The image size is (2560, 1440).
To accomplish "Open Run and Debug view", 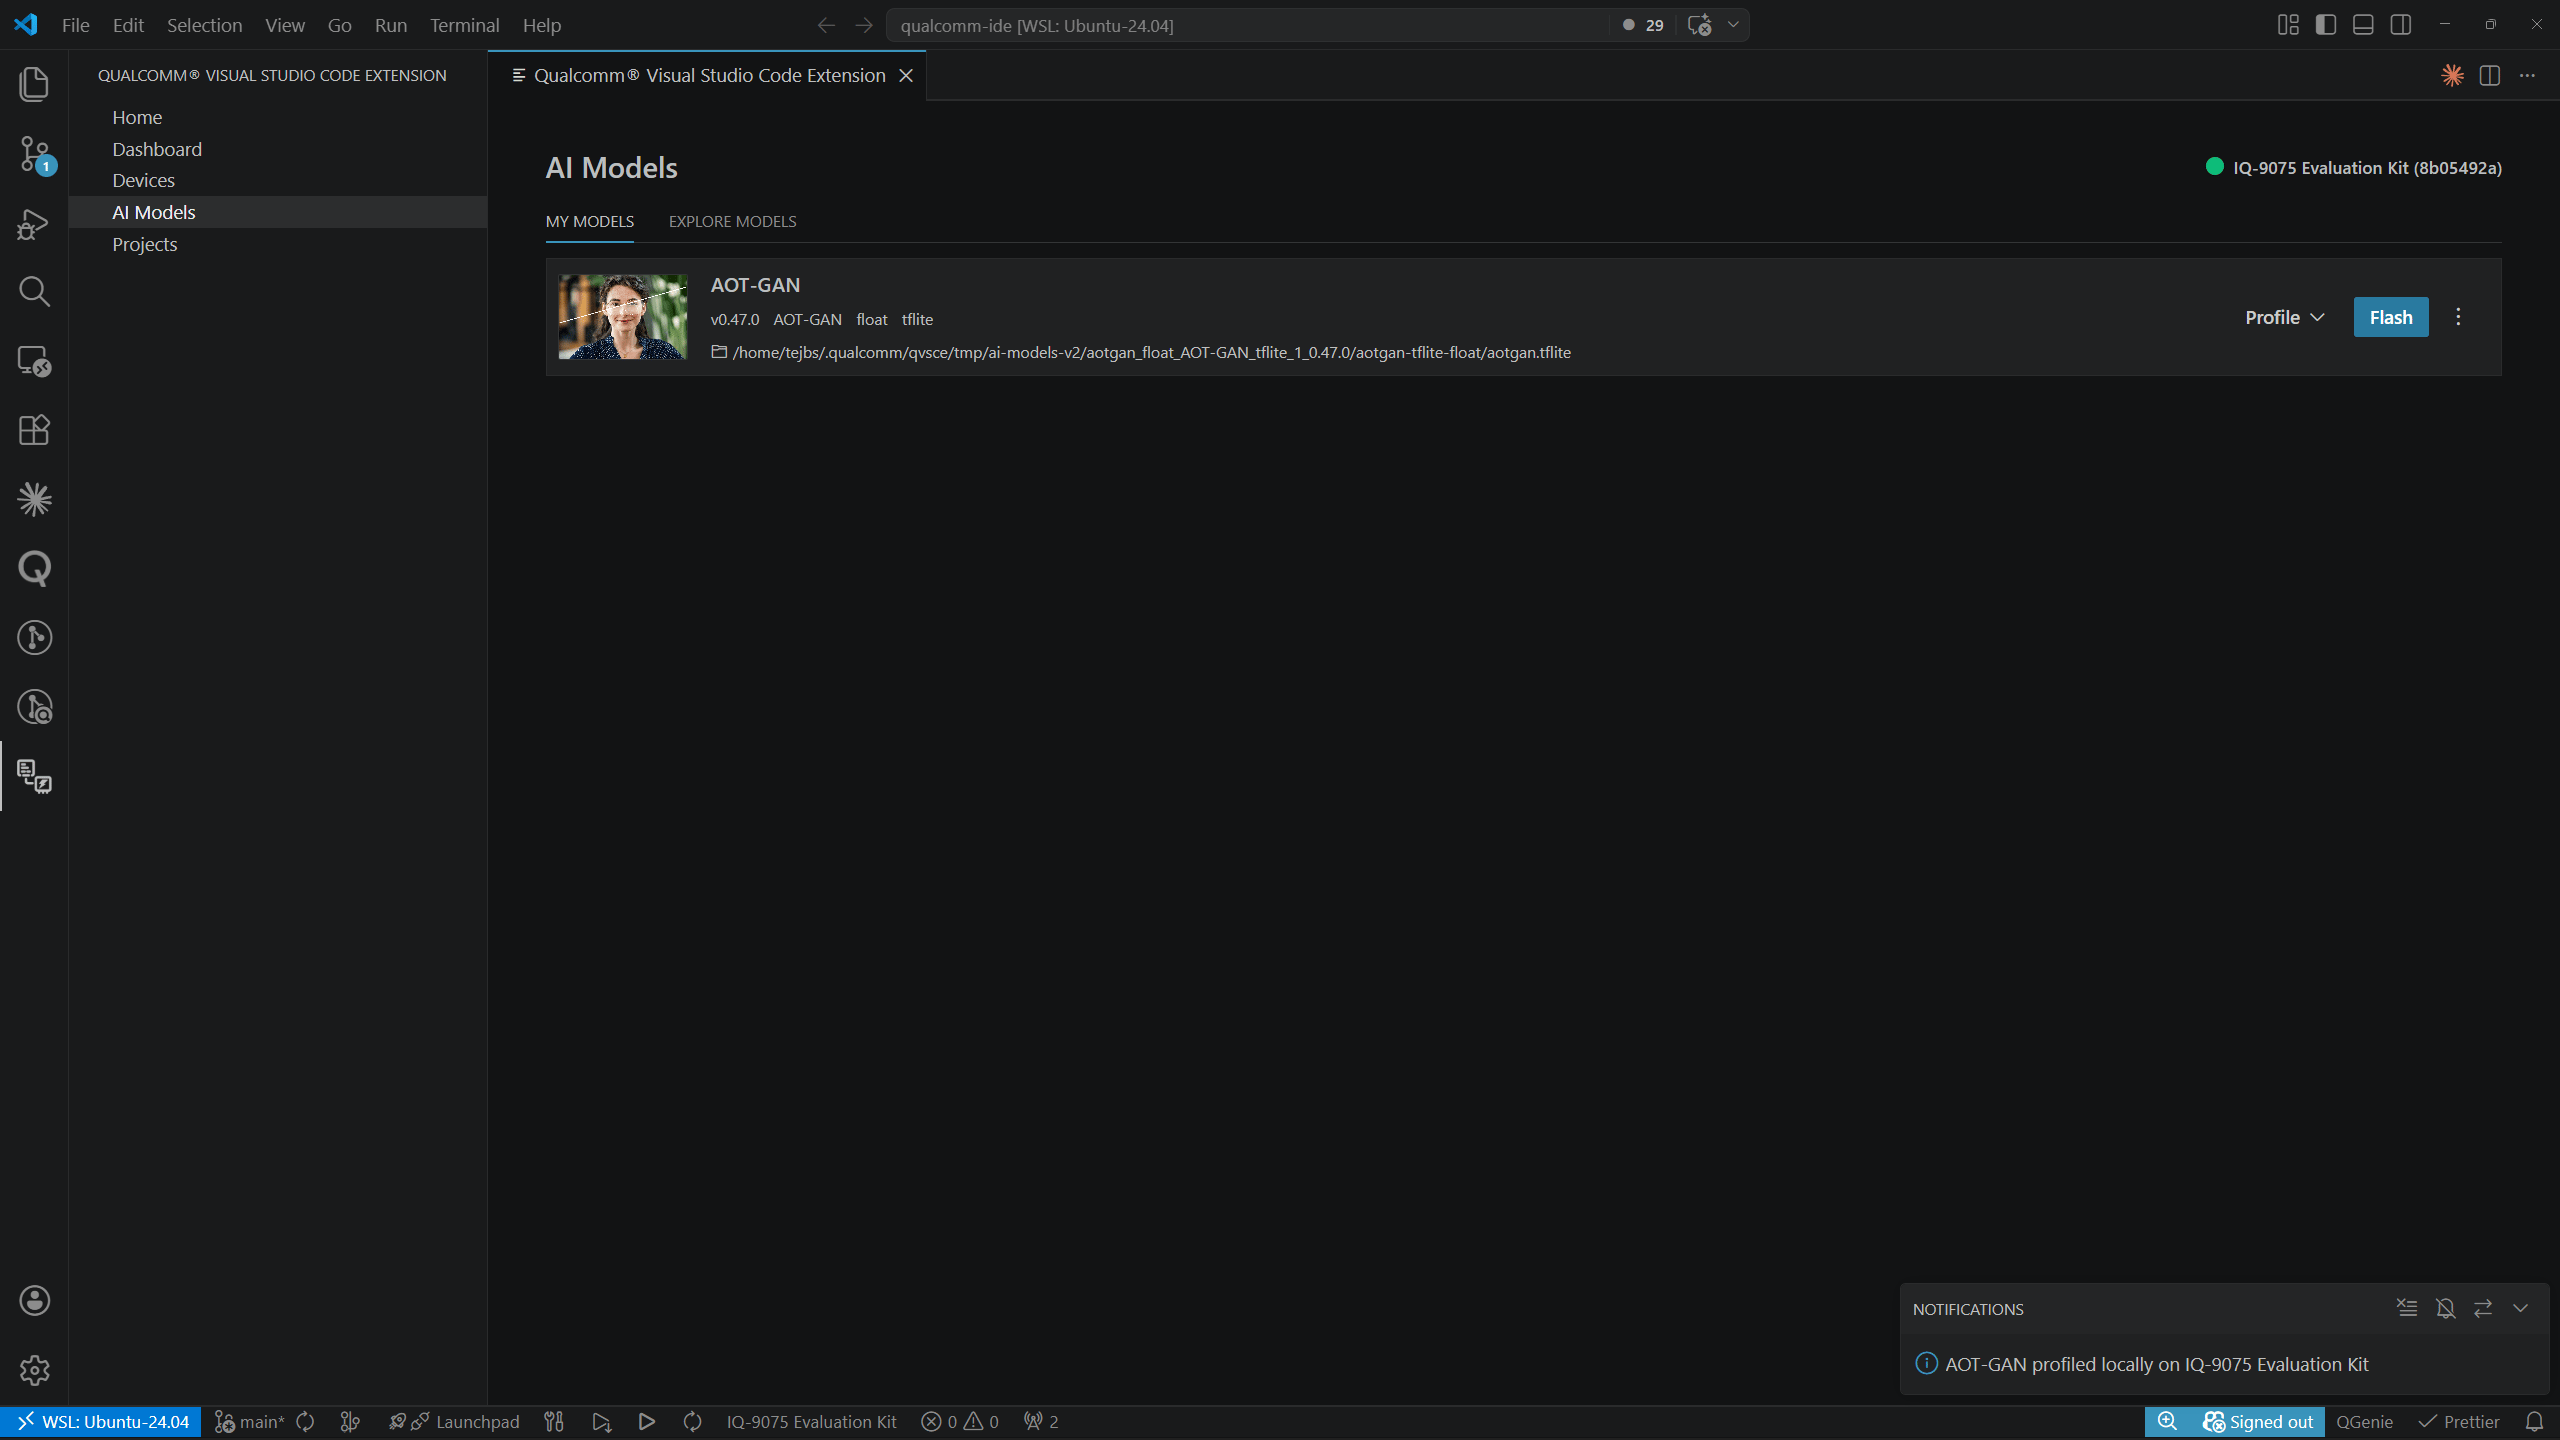I will pos(34,224).
